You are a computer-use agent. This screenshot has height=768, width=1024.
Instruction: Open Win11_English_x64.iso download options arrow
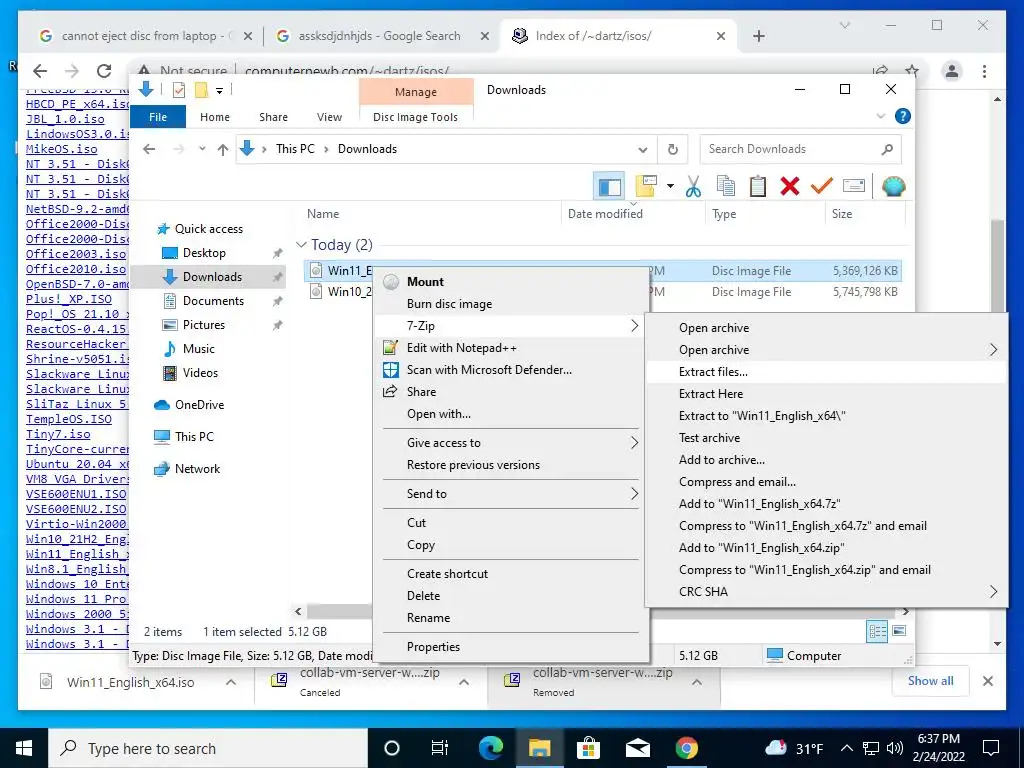[231, 682]
